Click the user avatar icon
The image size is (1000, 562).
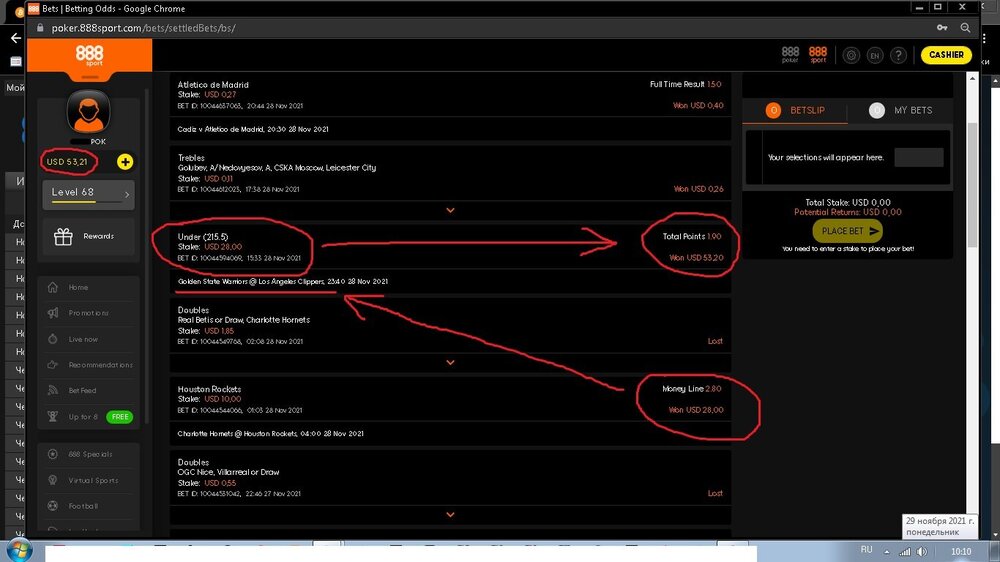coord(89,112)
